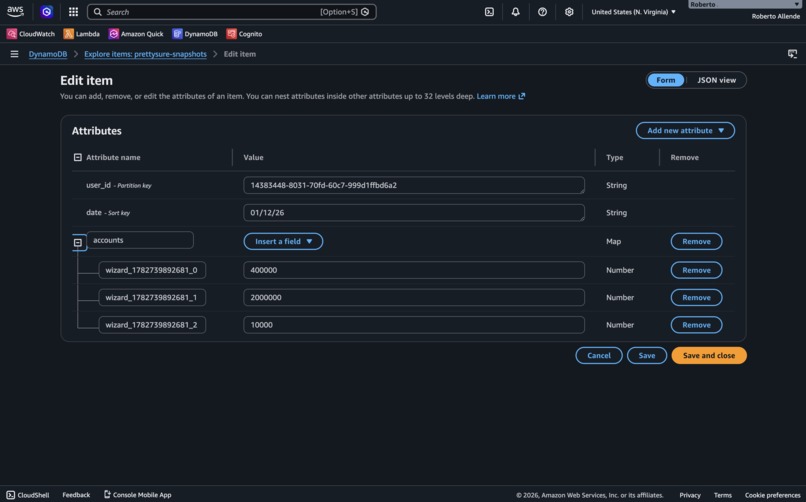806x502 pixels.
Task: Open the CloudWatch favorite shortcut
Action: (30, 34)
